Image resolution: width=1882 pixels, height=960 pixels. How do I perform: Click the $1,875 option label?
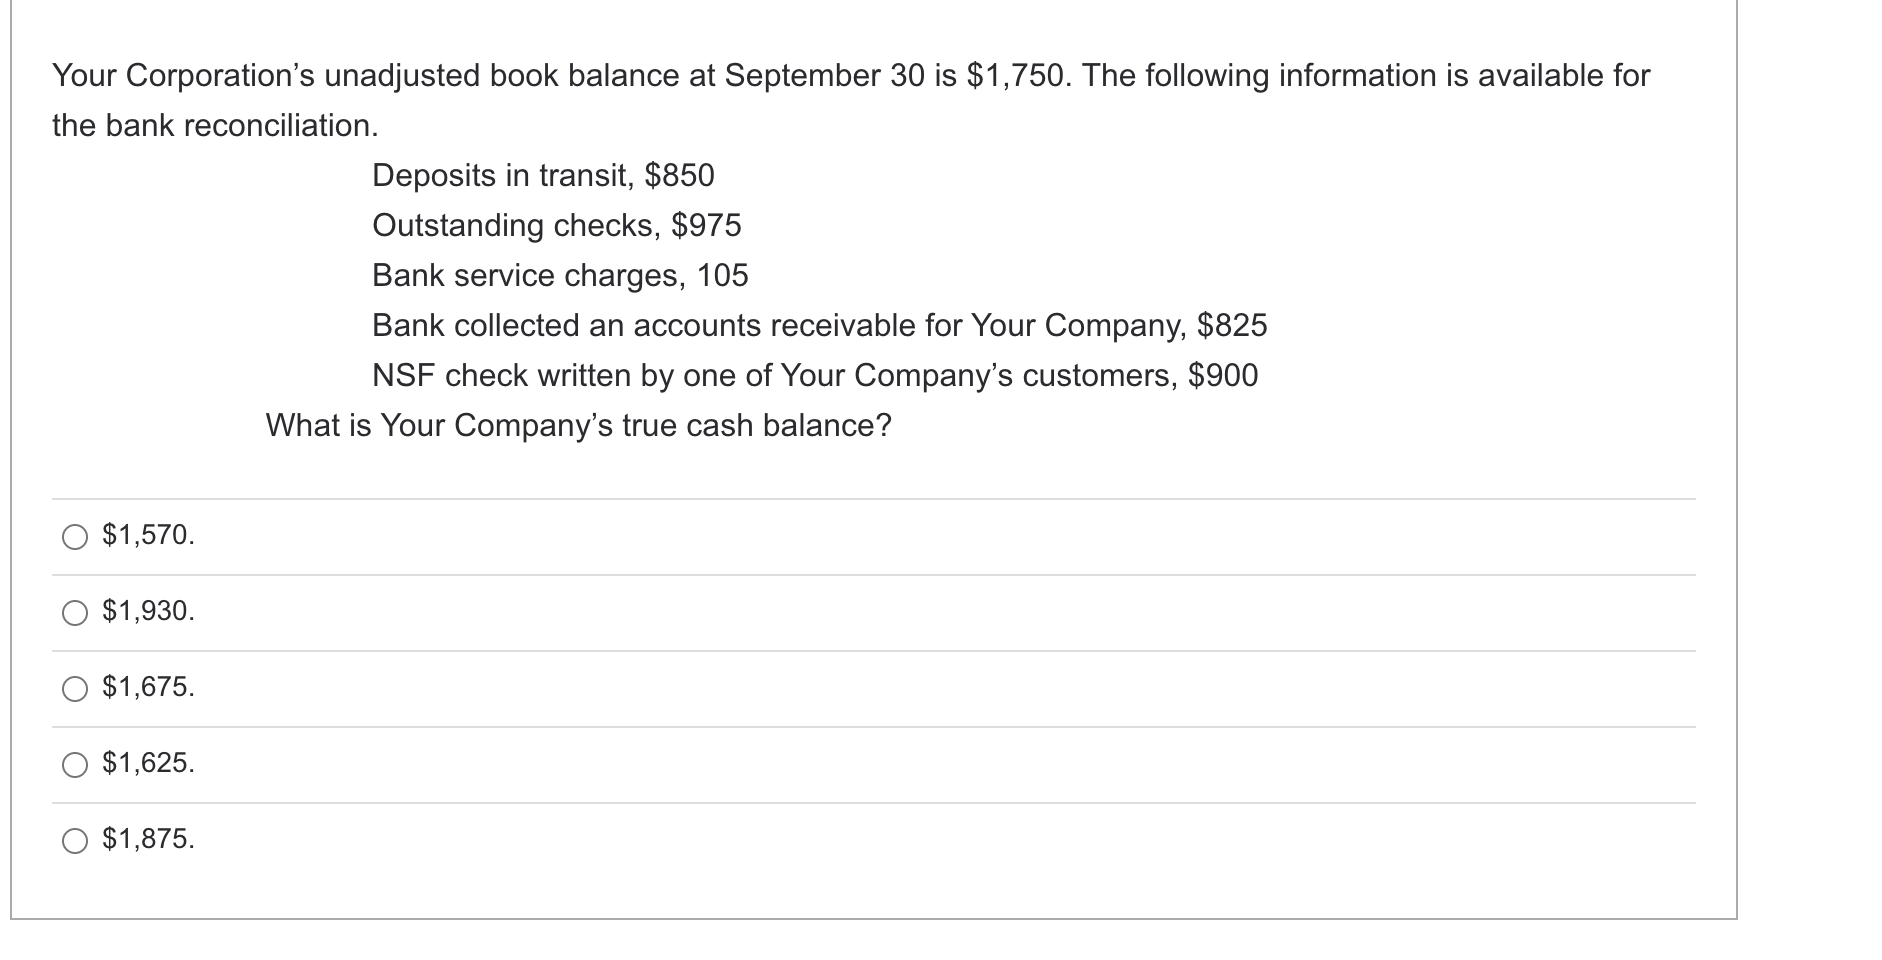tap(146, 841)
